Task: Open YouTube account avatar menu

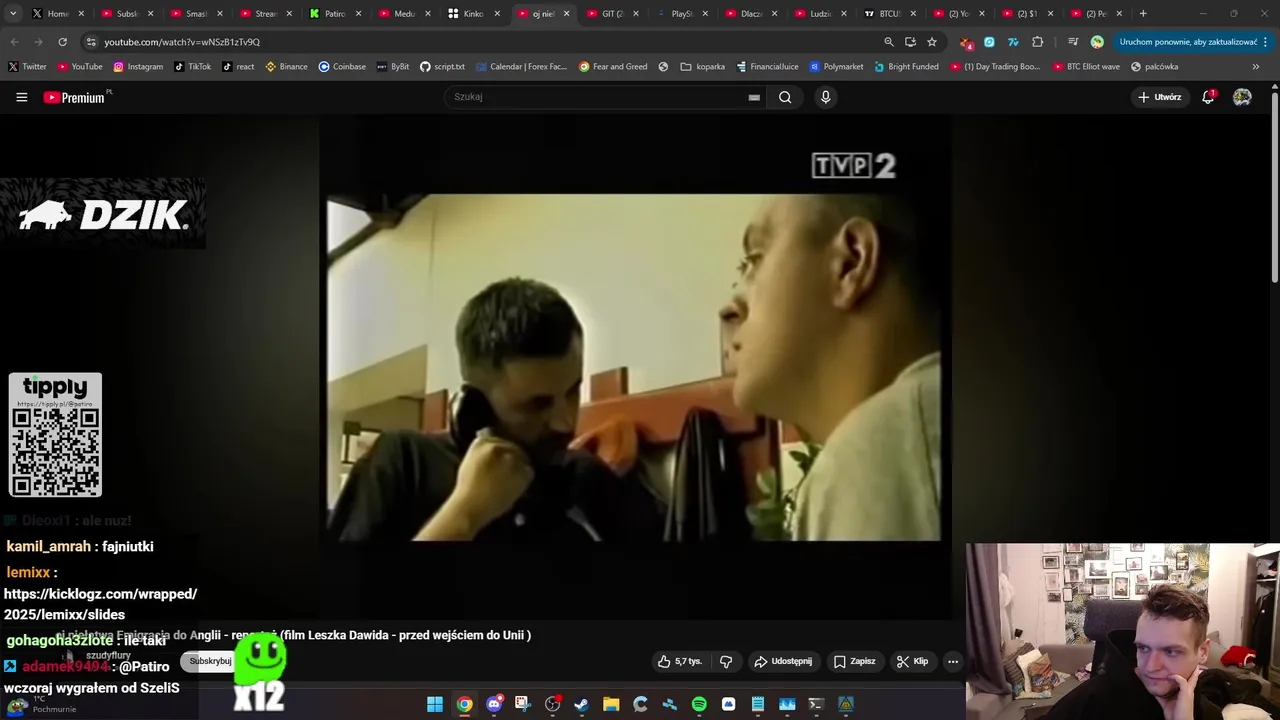Action: 1242,97
